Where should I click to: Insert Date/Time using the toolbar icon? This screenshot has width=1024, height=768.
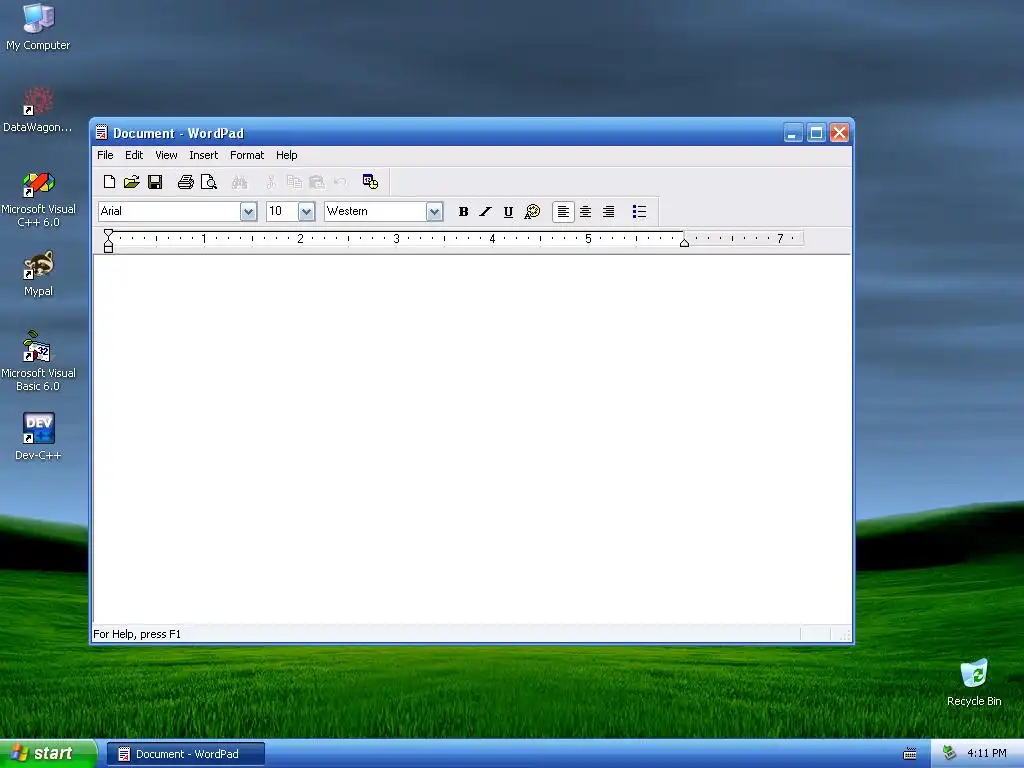pos(370,182)
